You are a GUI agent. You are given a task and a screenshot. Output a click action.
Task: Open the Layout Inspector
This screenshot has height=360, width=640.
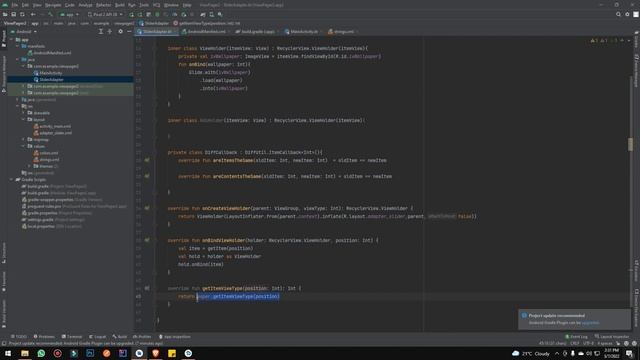[612, 337]
